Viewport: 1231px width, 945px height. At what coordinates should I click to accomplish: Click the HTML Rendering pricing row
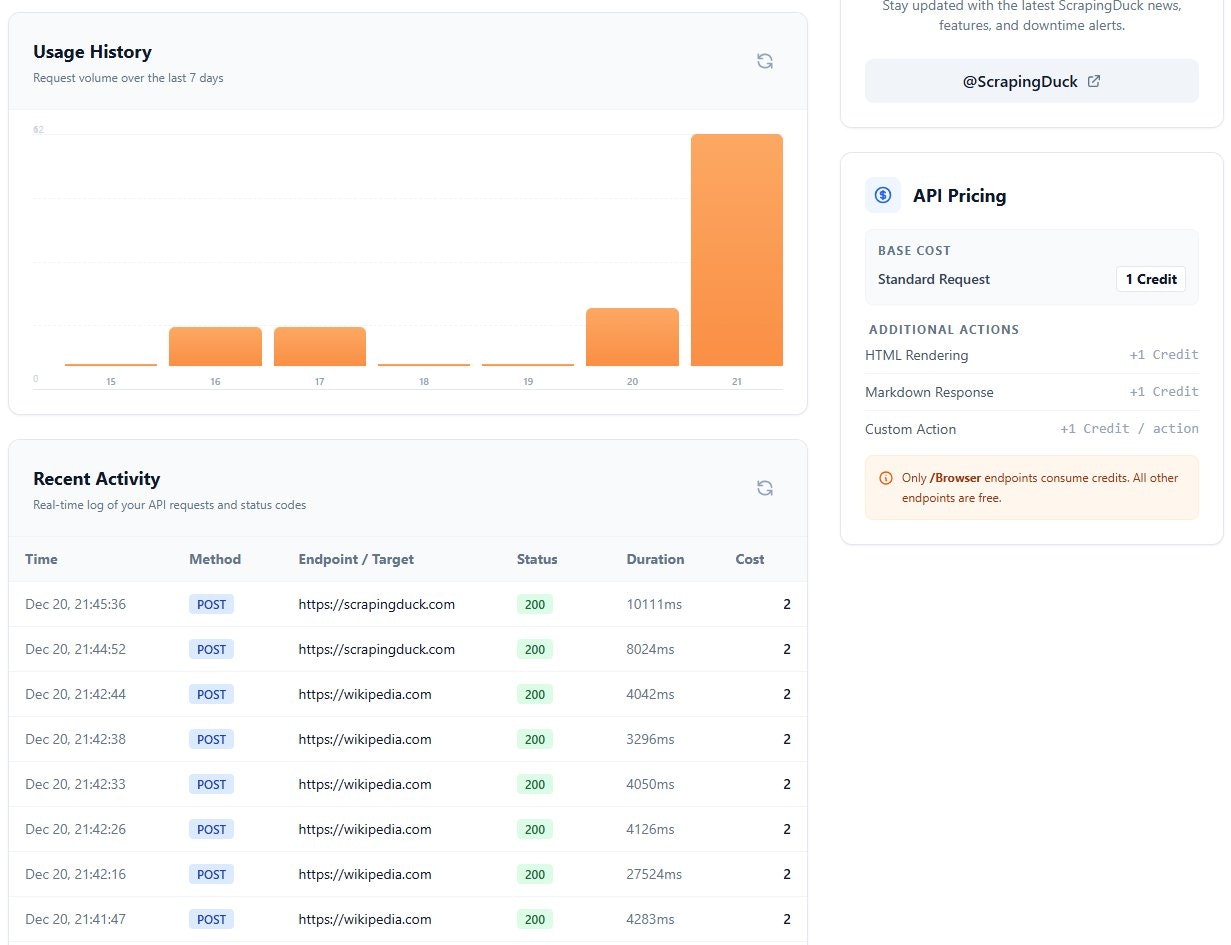point(1032,355)
